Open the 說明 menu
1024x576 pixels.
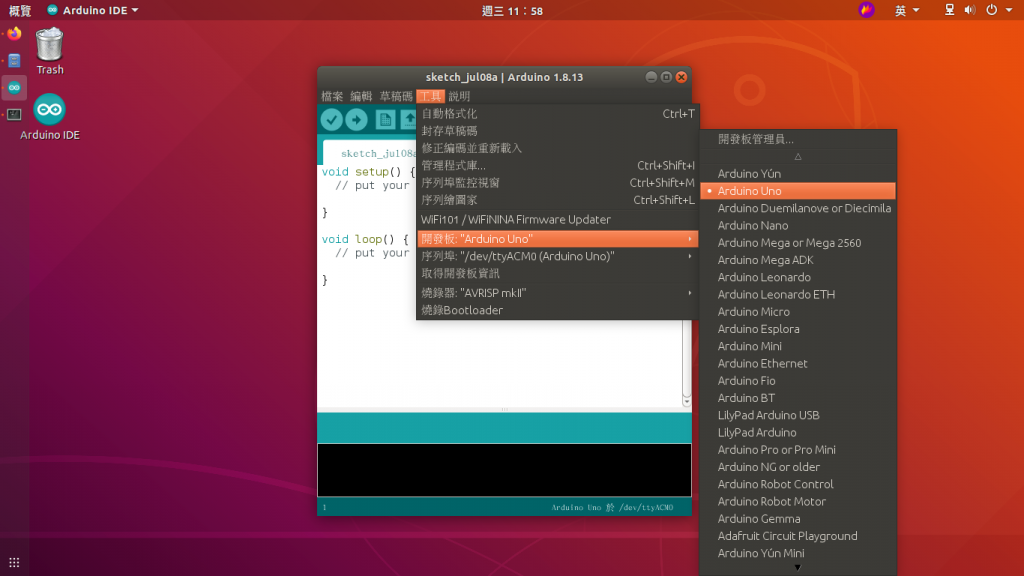459,96
